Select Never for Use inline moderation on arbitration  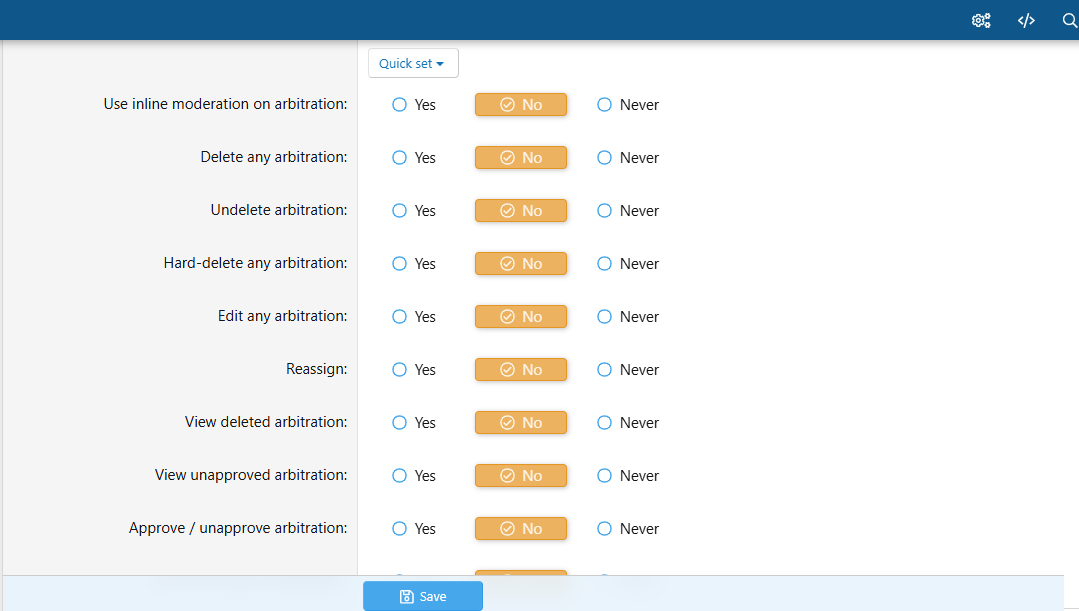pos(604,105)
